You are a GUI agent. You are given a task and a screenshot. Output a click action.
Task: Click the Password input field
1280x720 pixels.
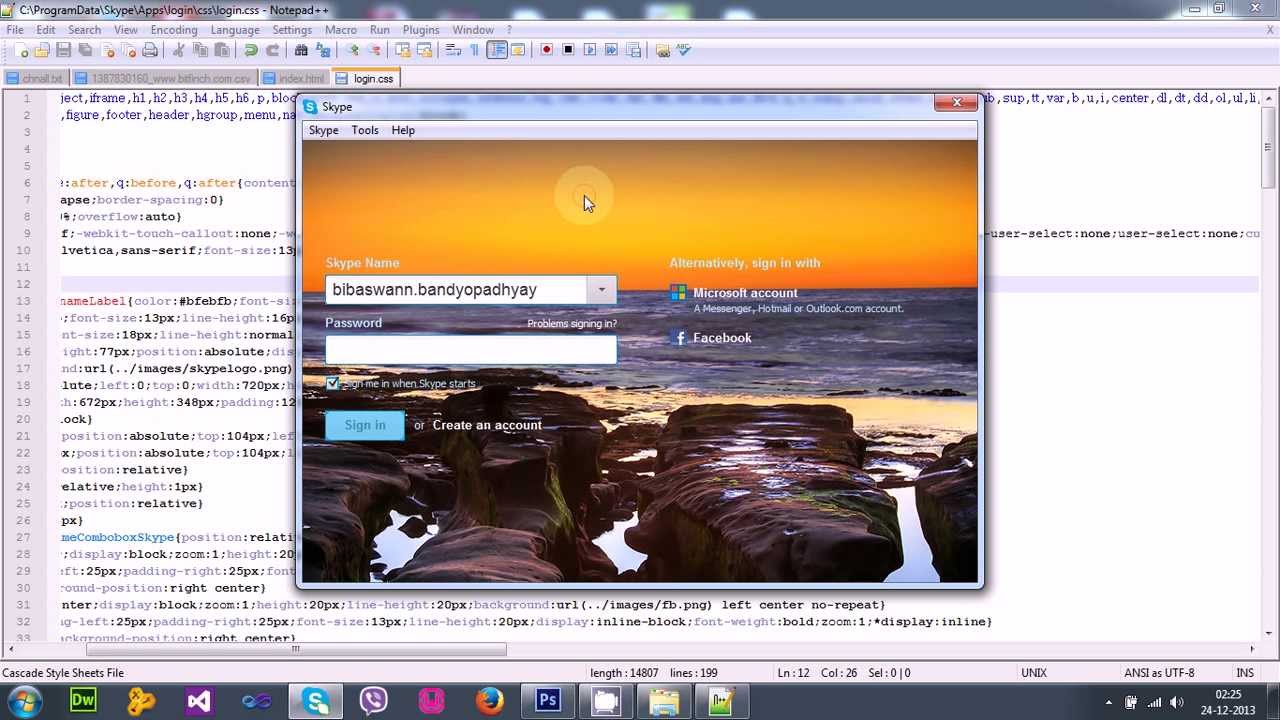(x=471, y=349)
